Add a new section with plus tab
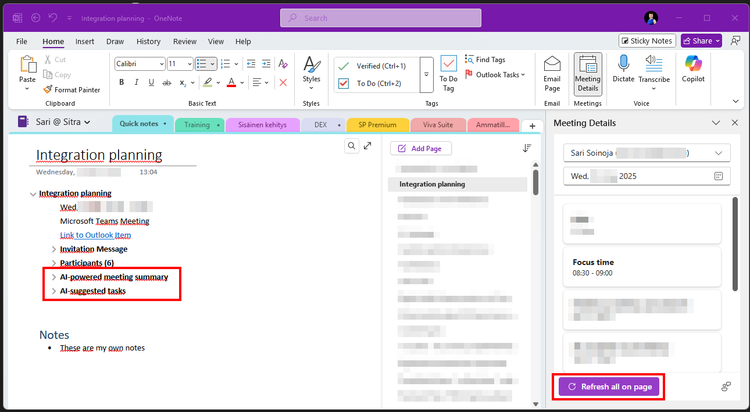750x412 pixels. click(532, 126)
